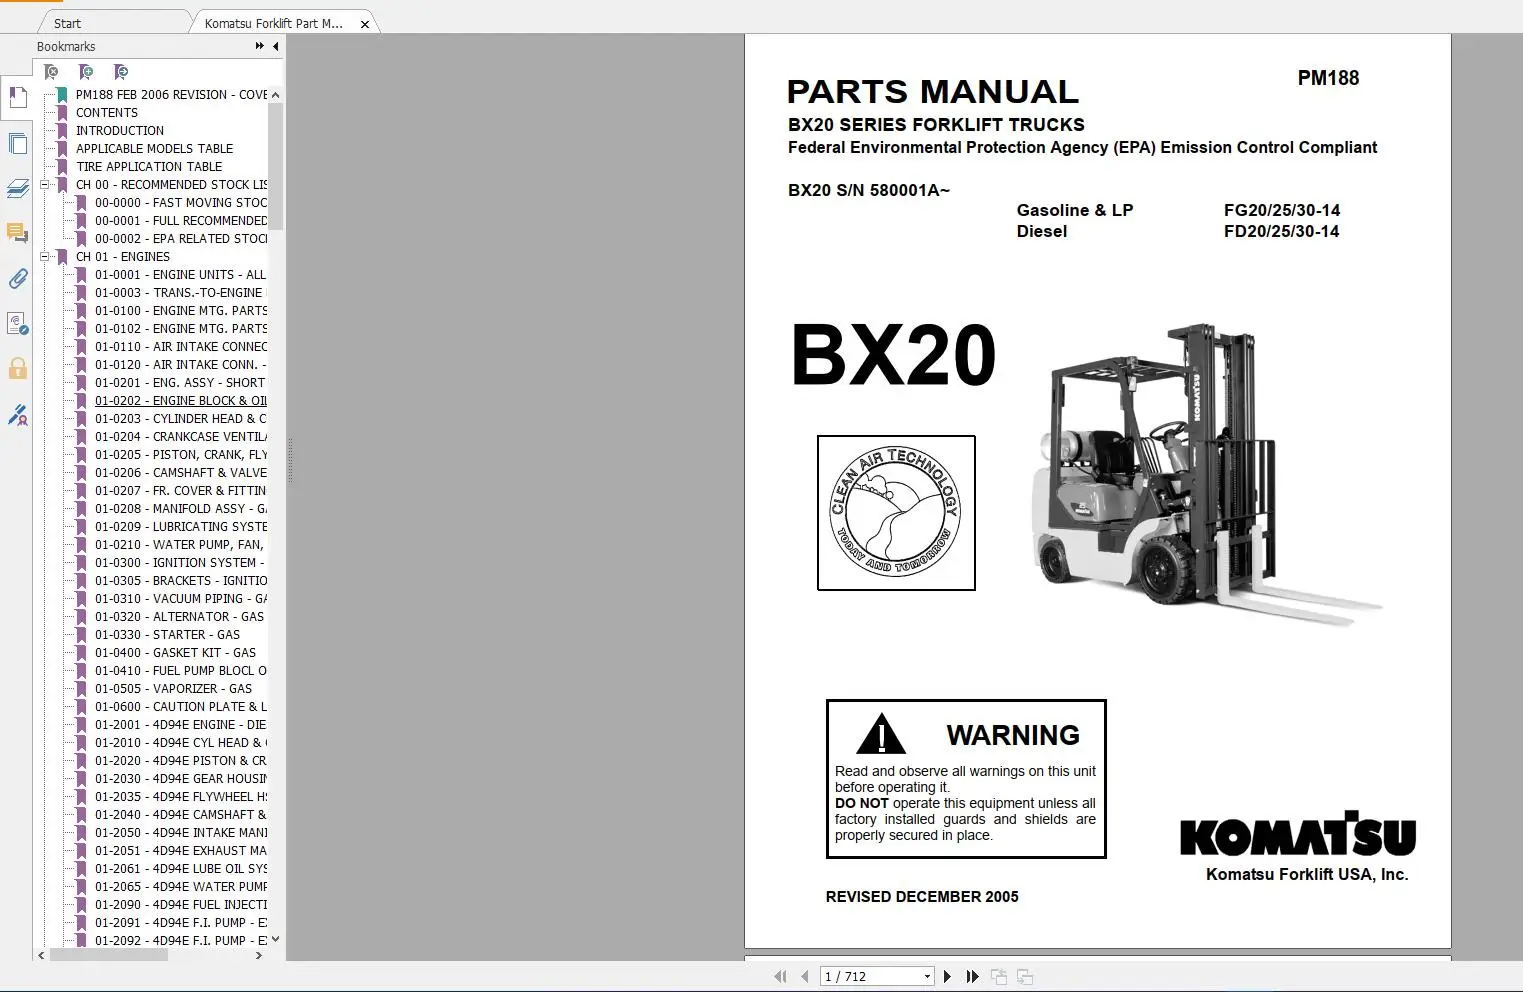Open the Layers panel in sidebar
The image size is (1523, 992).
click(x=17, y=189)
